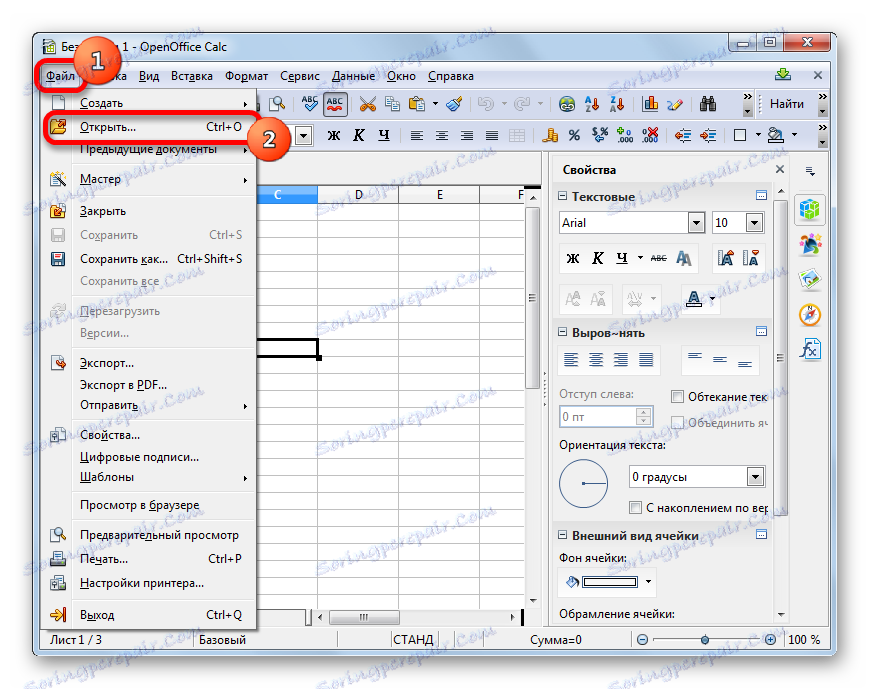This screenshot has height=689, width=870.
Task: Click Add Decimal Place icon
Action: [x=625, y=135]
